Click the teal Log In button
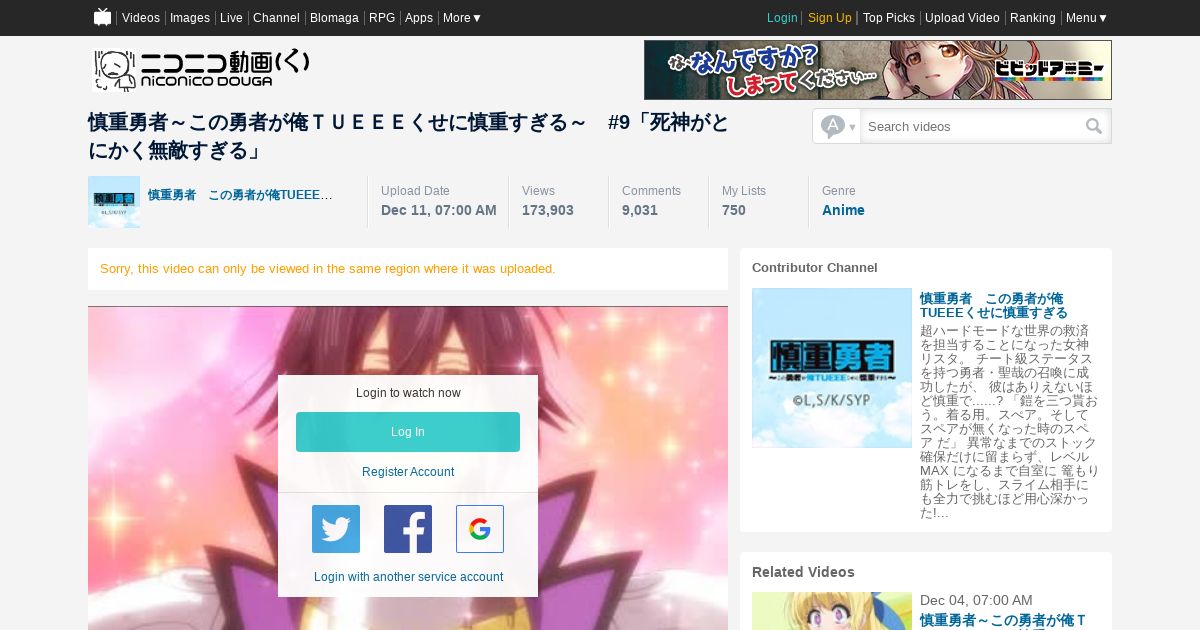This screenshot has height=630, width=1200. pos(408,432)
